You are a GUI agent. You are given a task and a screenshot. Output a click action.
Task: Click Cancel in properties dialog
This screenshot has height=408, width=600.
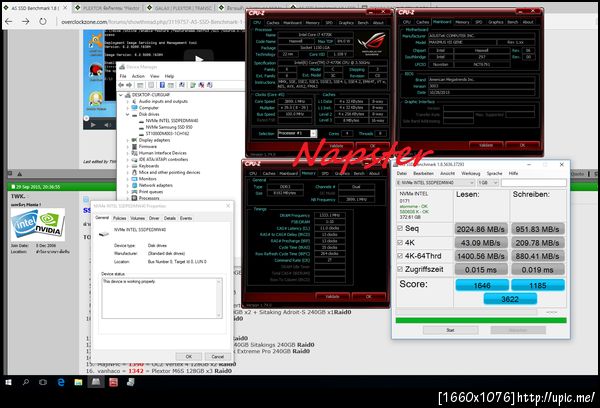pos(217,356)
